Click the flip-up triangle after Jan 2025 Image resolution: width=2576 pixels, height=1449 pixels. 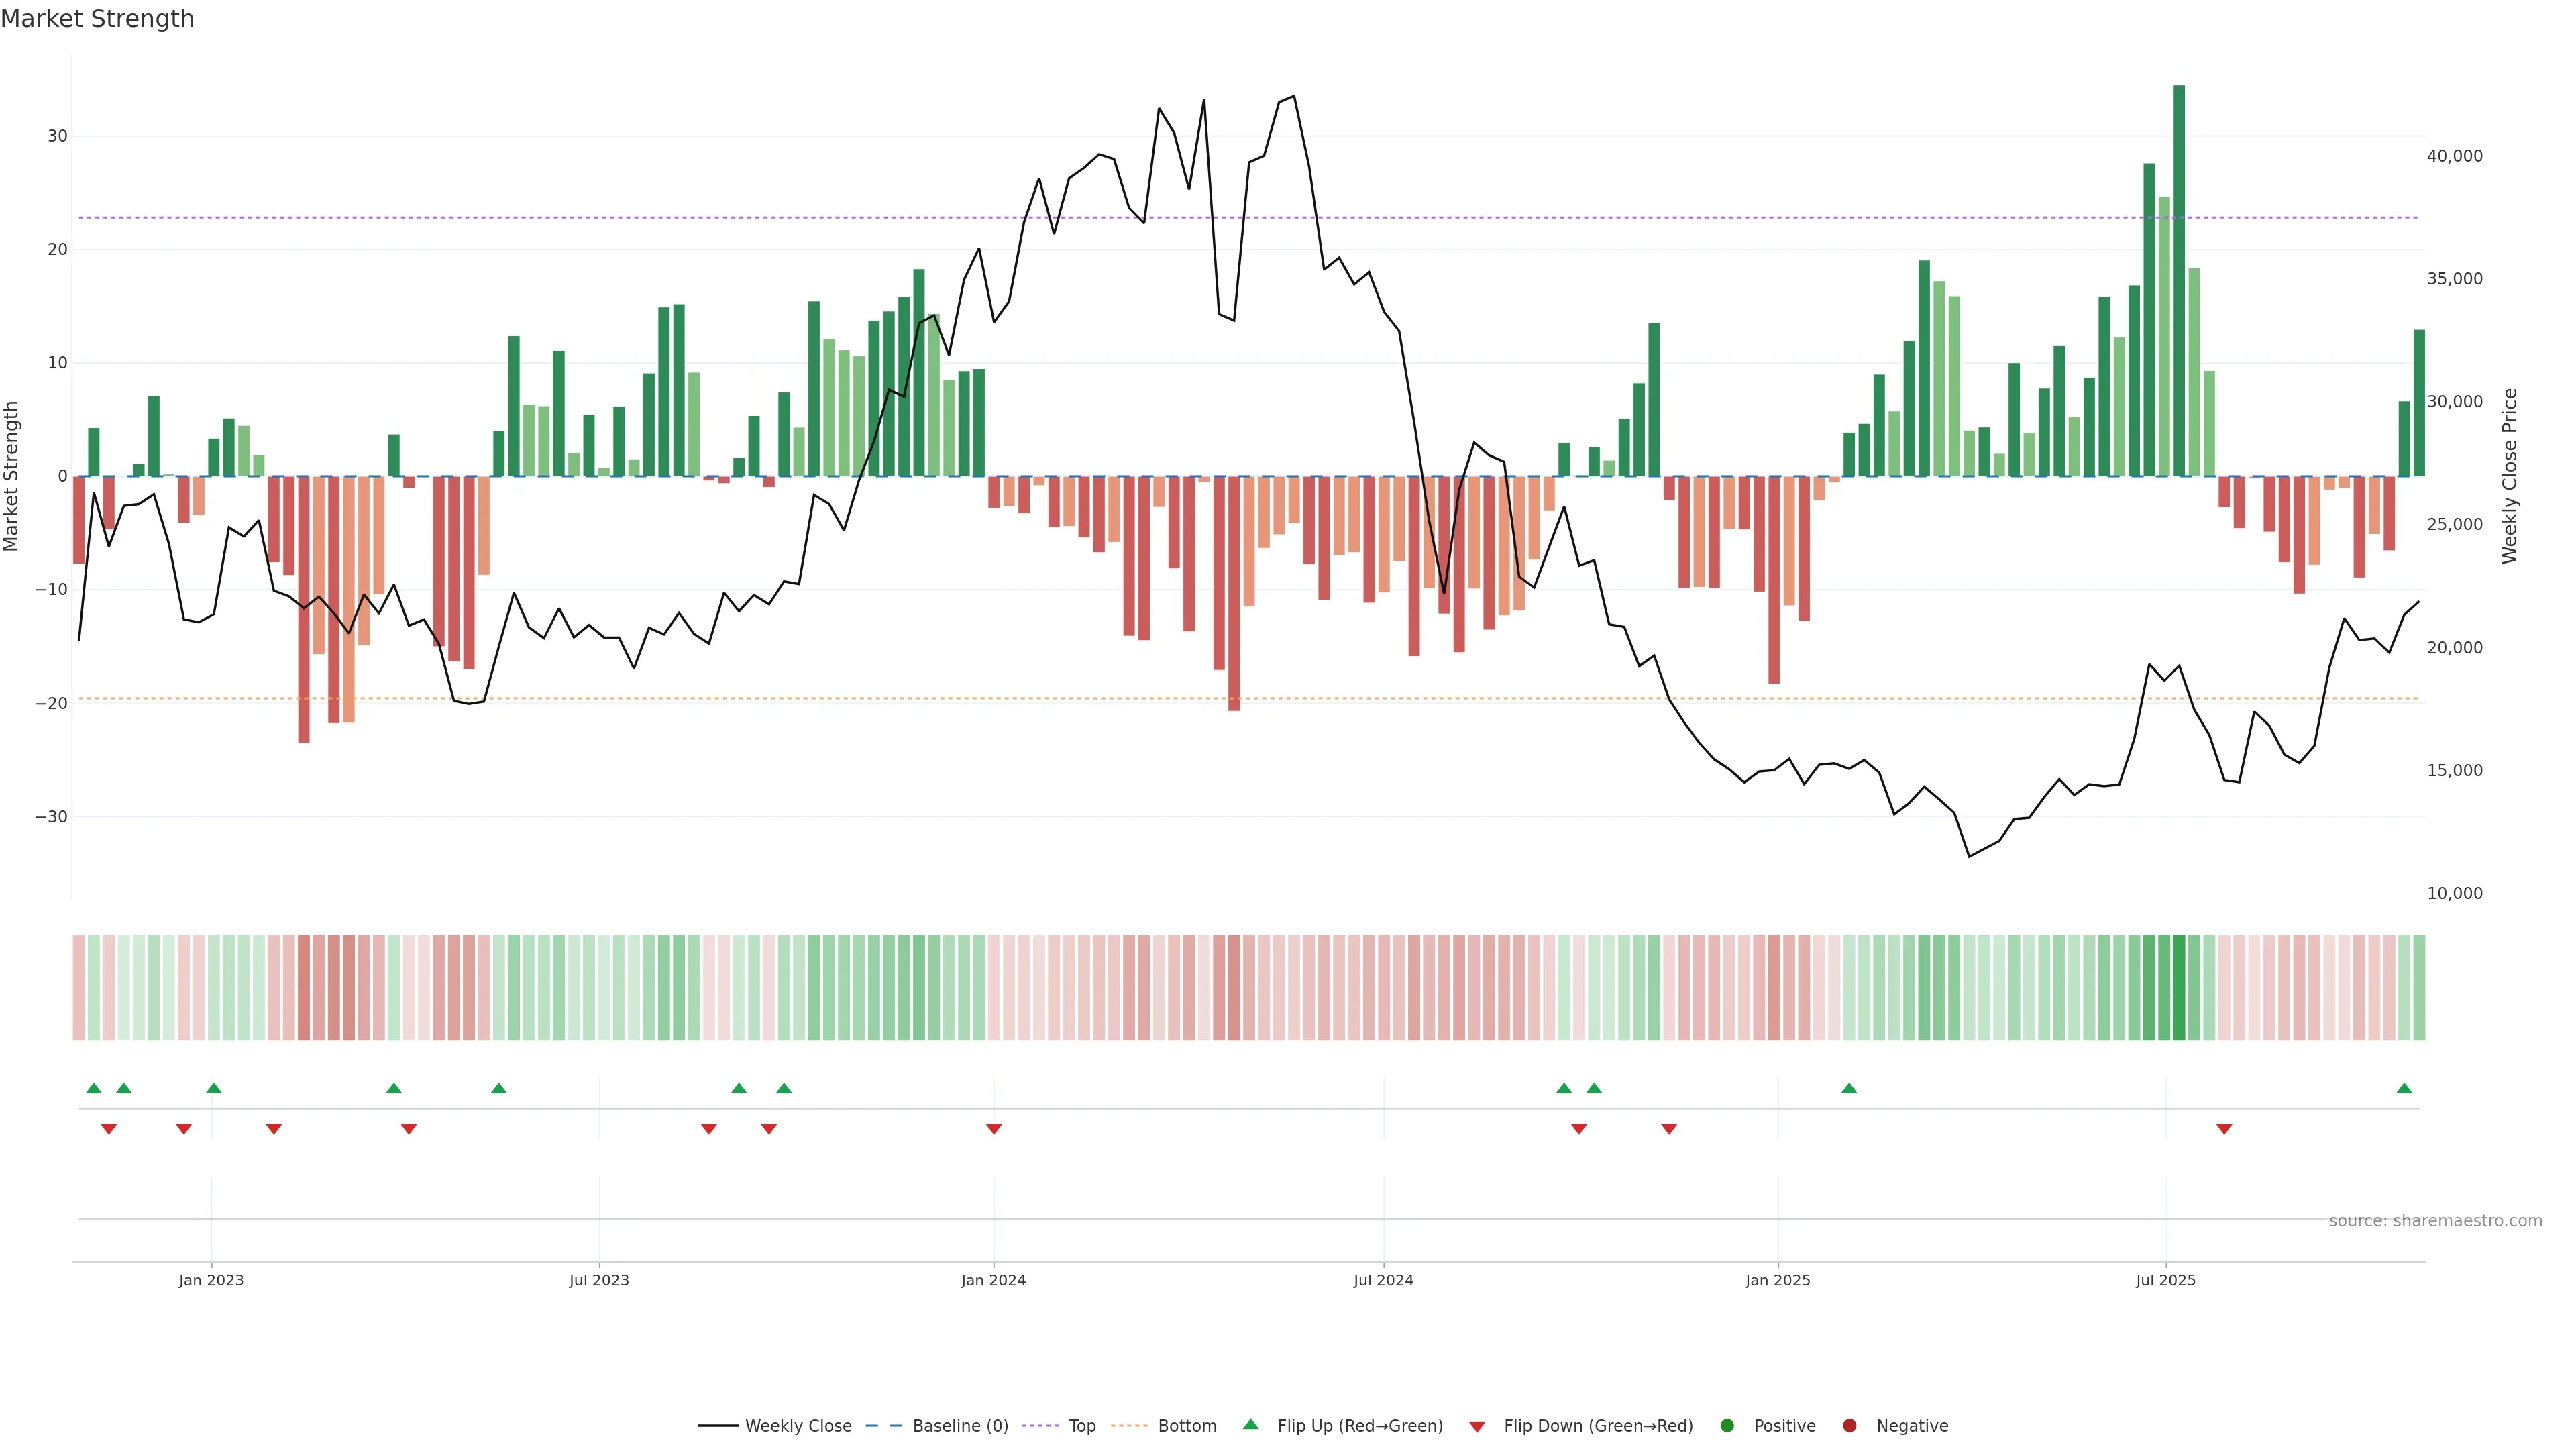(1849, 1088)
